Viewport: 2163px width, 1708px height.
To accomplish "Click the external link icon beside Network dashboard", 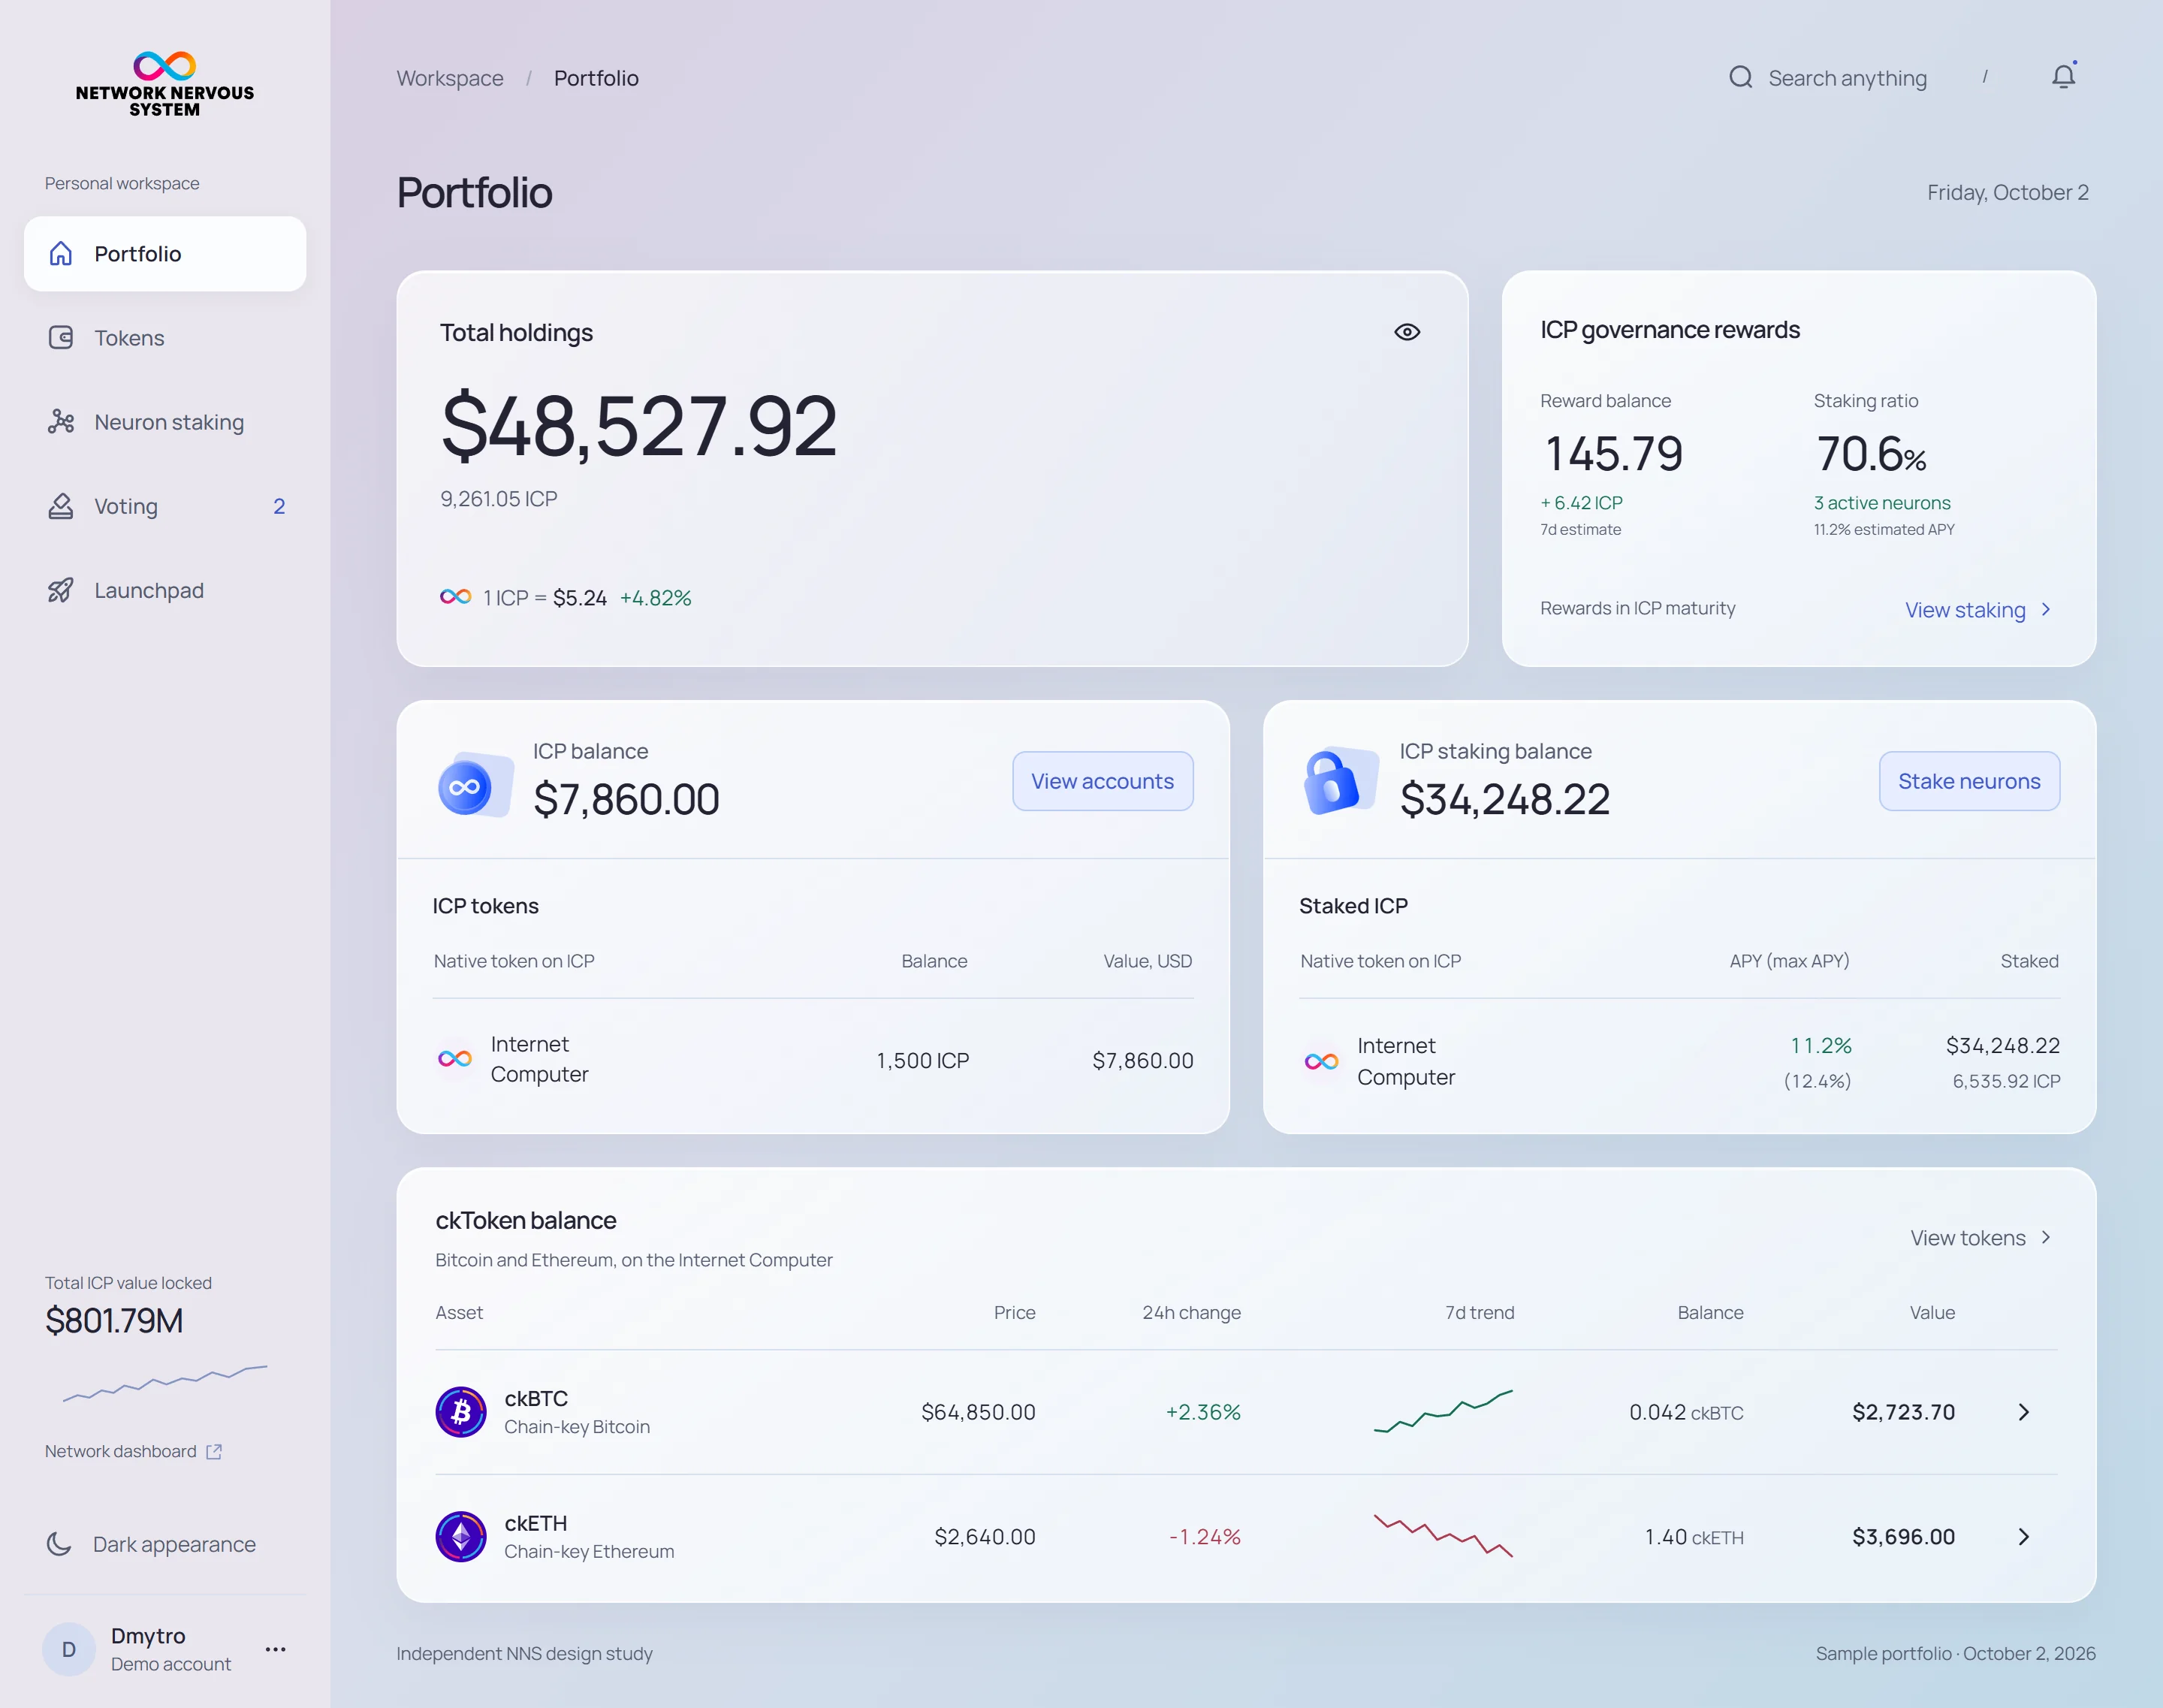I will coord(214,1451).
